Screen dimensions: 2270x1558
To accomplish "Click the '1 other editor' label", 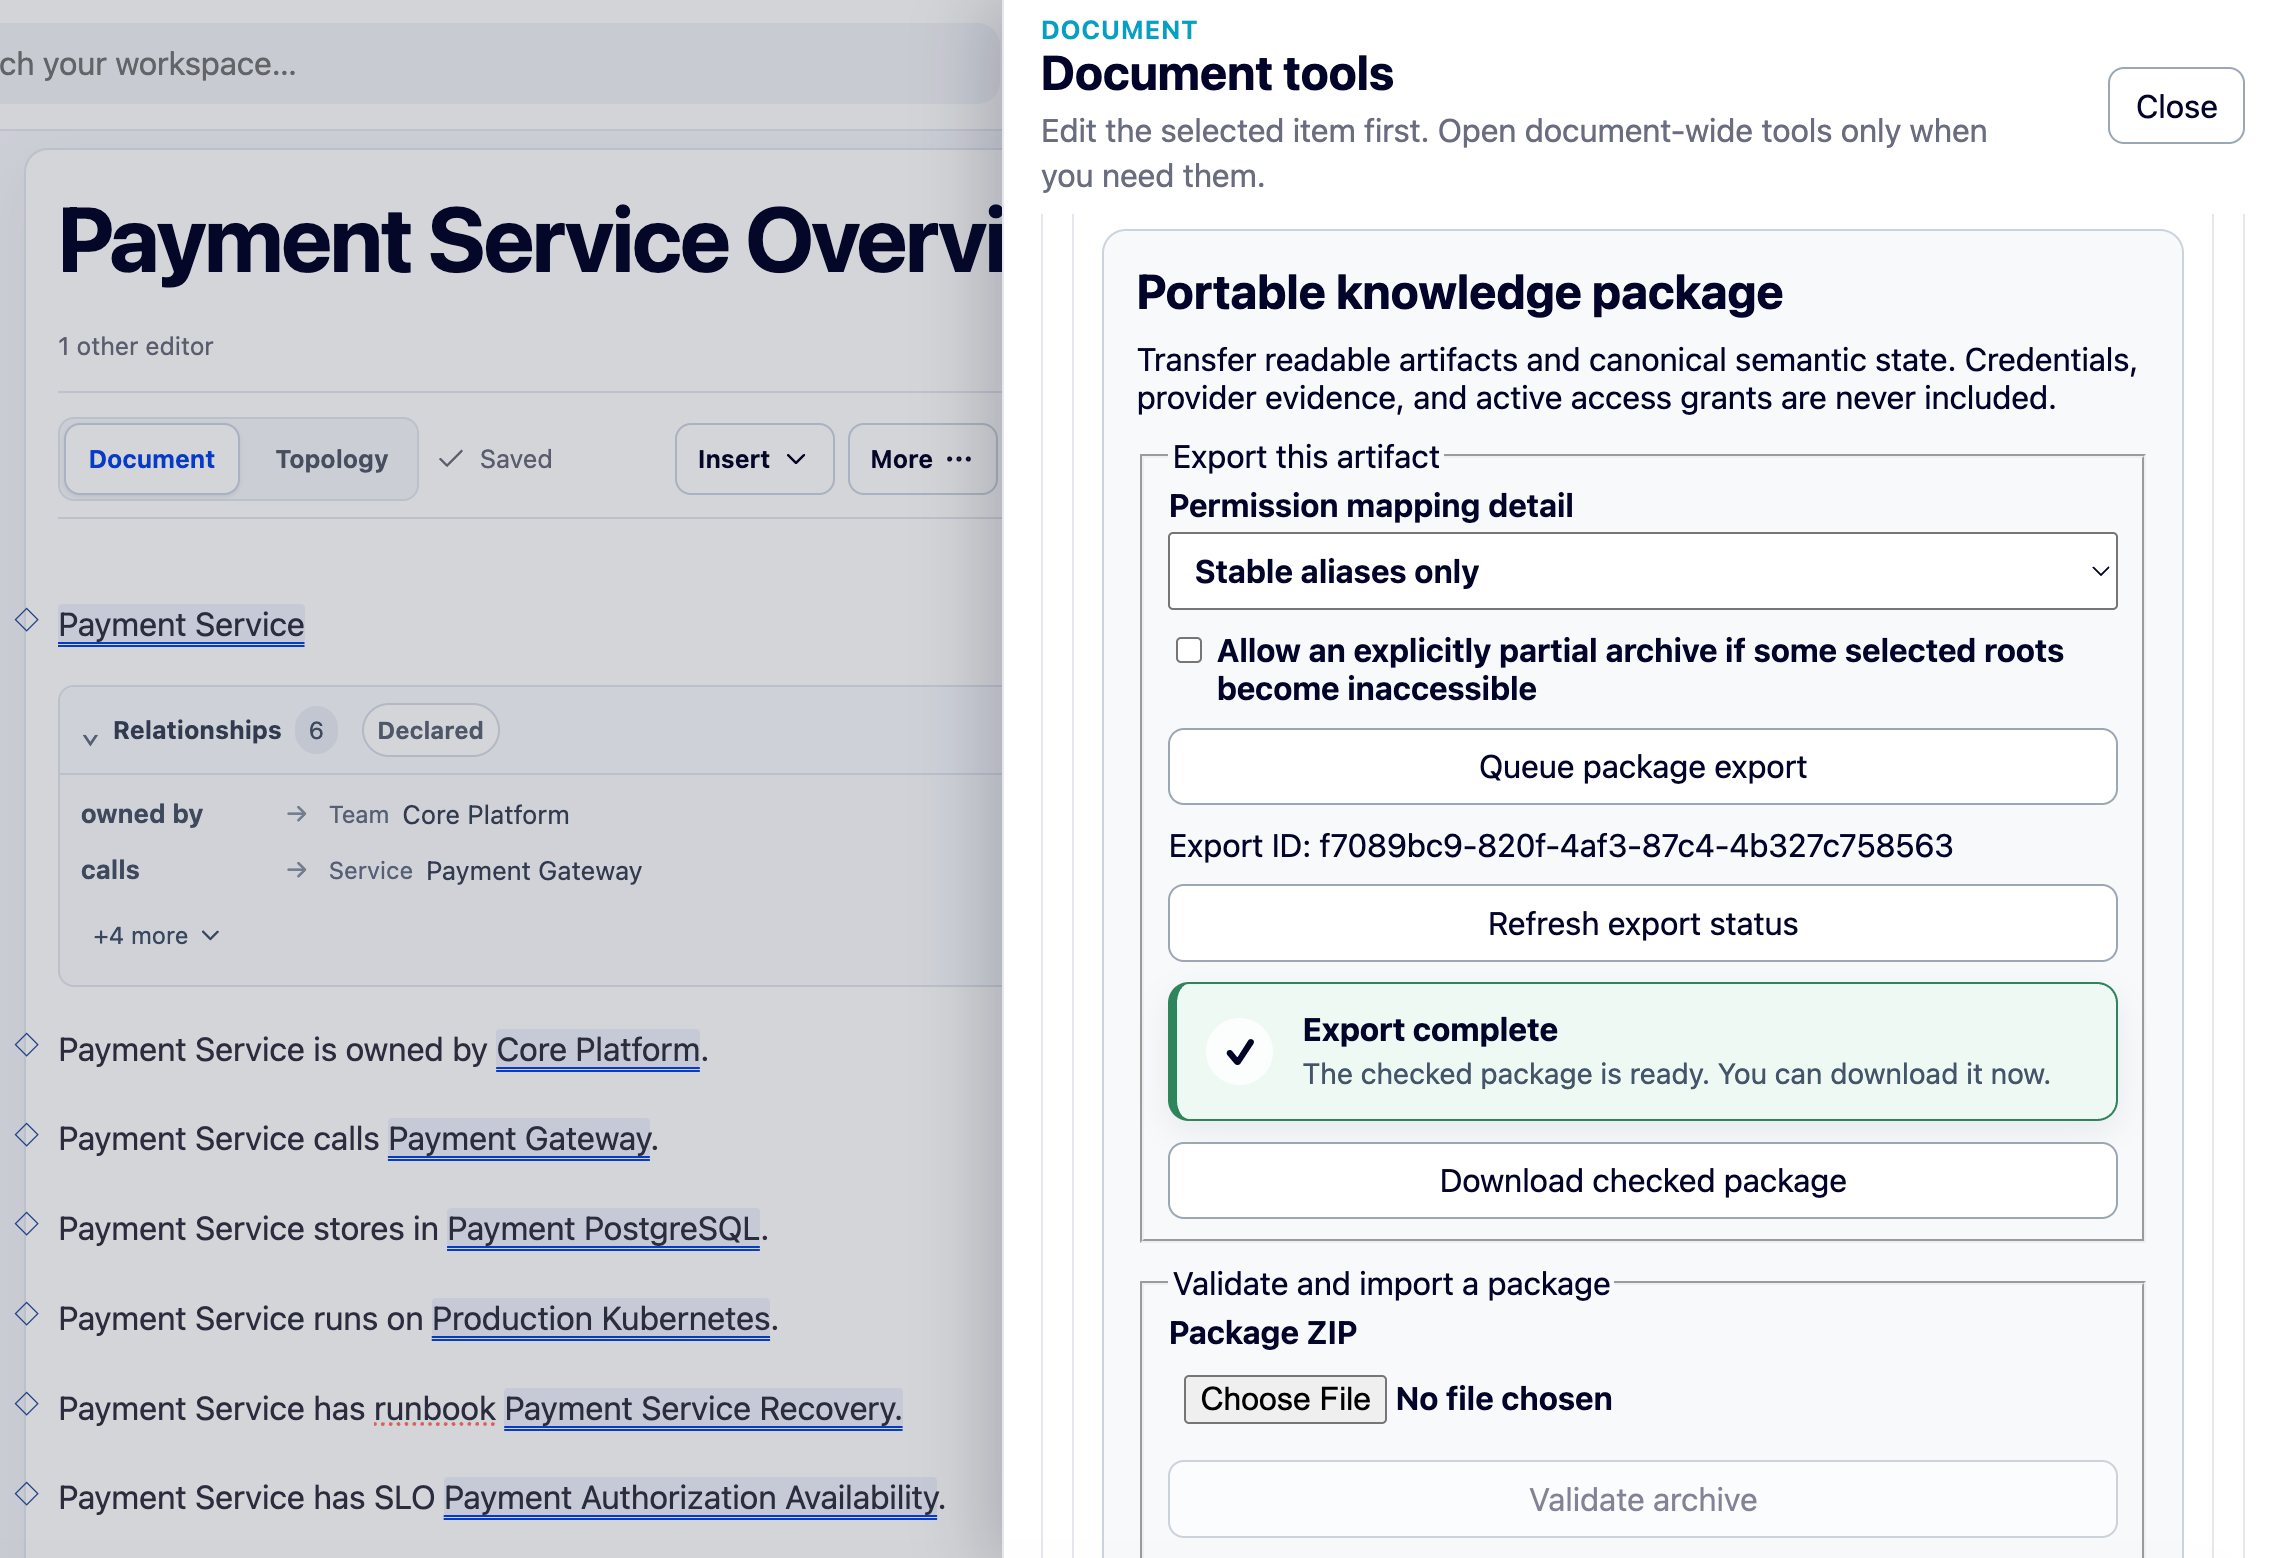I will (135, 346).
